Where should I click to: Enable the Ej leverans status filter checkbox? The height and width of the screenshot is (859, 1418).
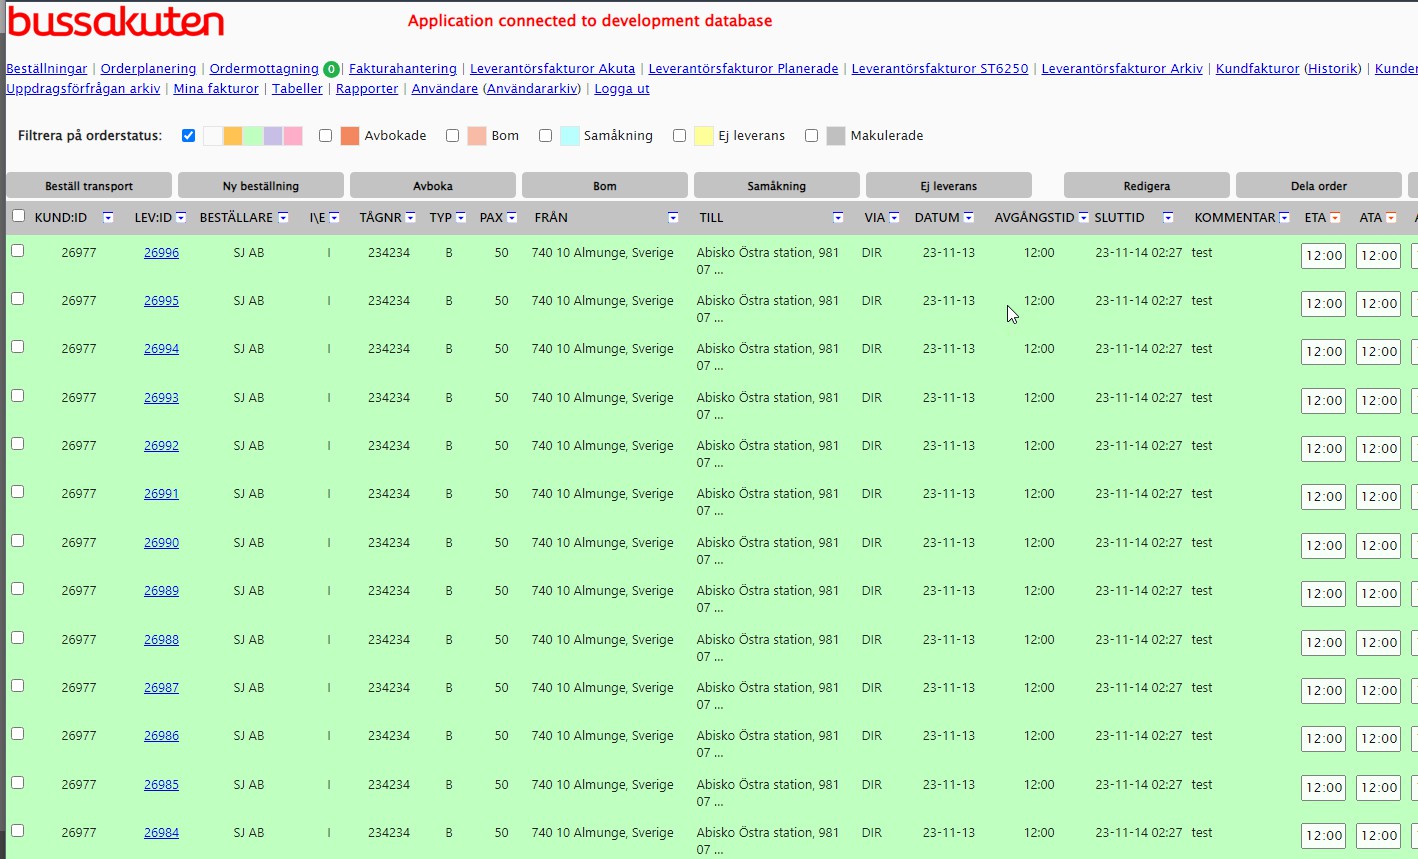click(679, 135)
